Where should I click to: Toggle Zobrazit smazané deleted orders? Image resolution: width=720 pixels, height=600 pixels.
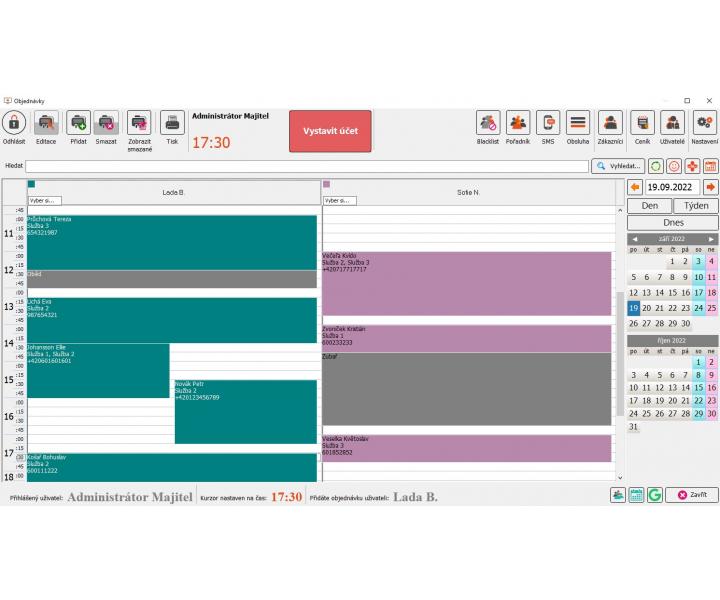(x=139, y=124)
